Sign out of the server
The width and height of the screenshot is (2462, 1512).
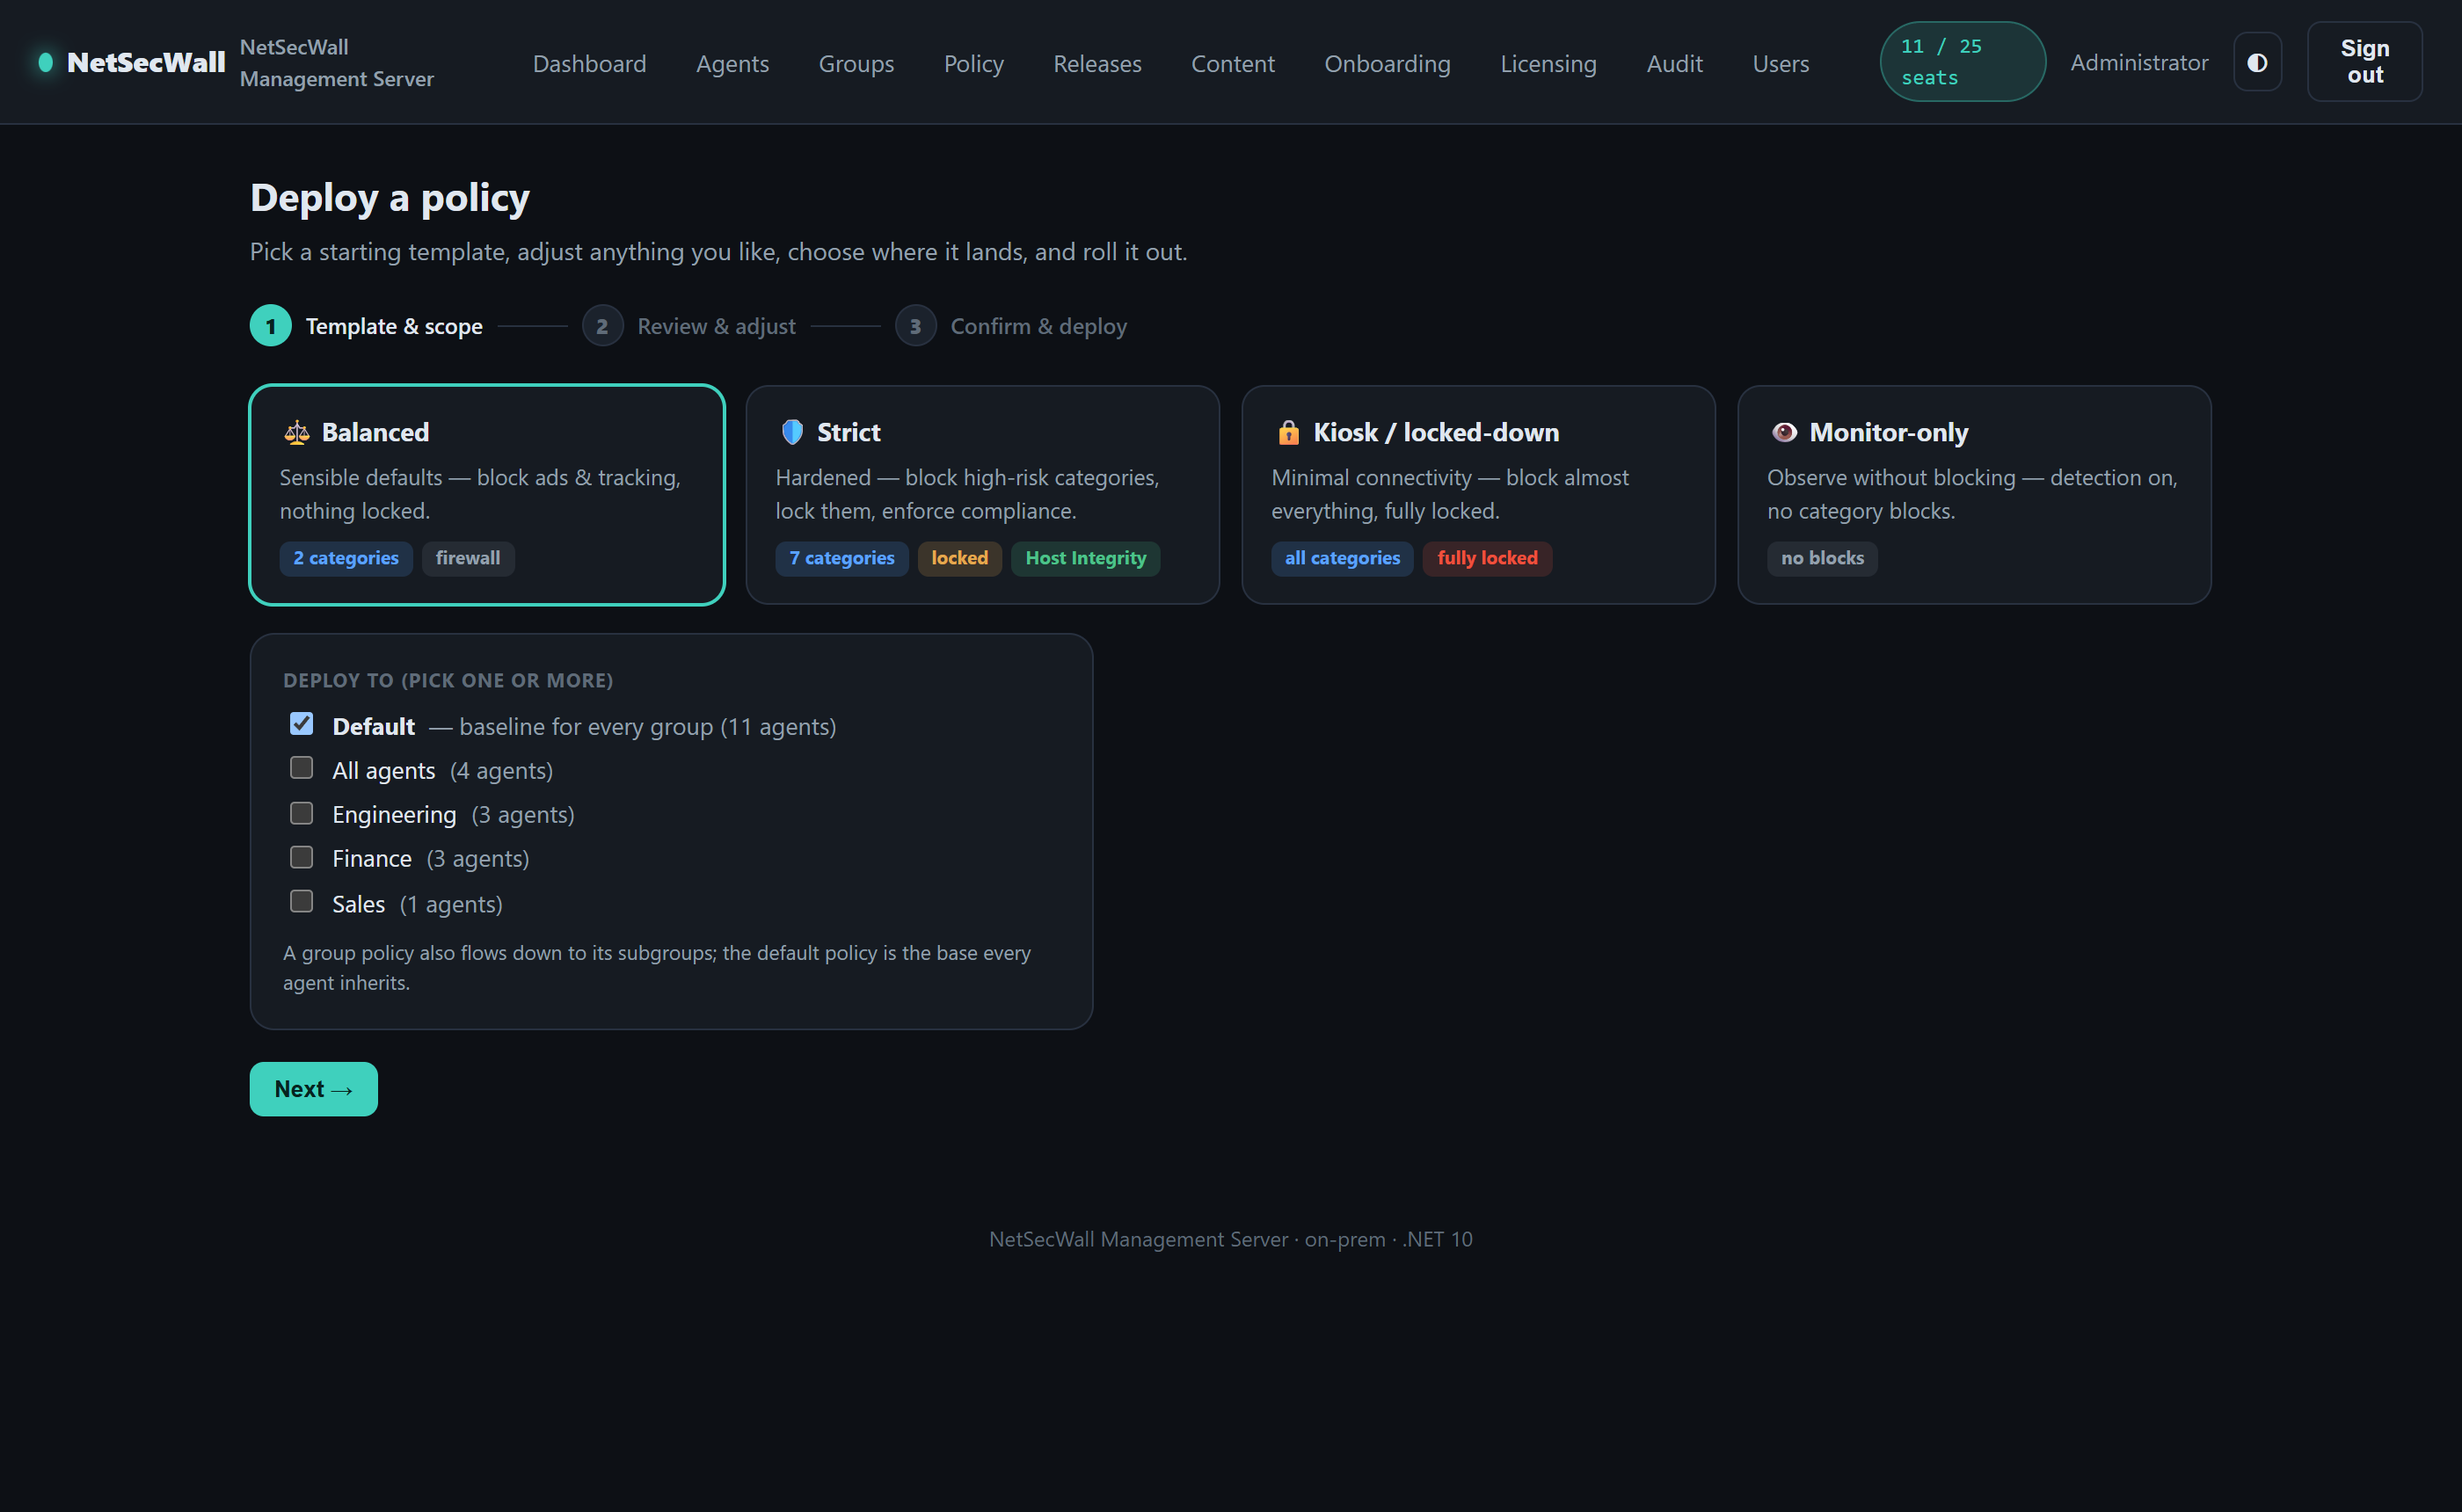[2364, 62]
